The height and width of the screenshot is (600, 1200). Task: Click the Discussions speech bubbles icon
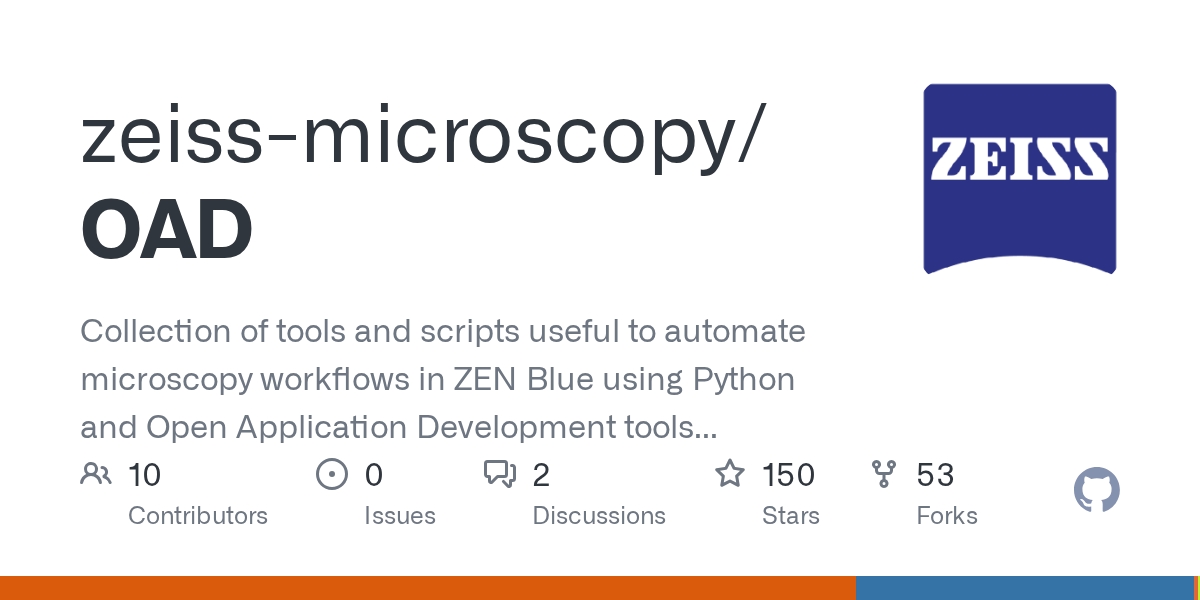pos(499,474)
